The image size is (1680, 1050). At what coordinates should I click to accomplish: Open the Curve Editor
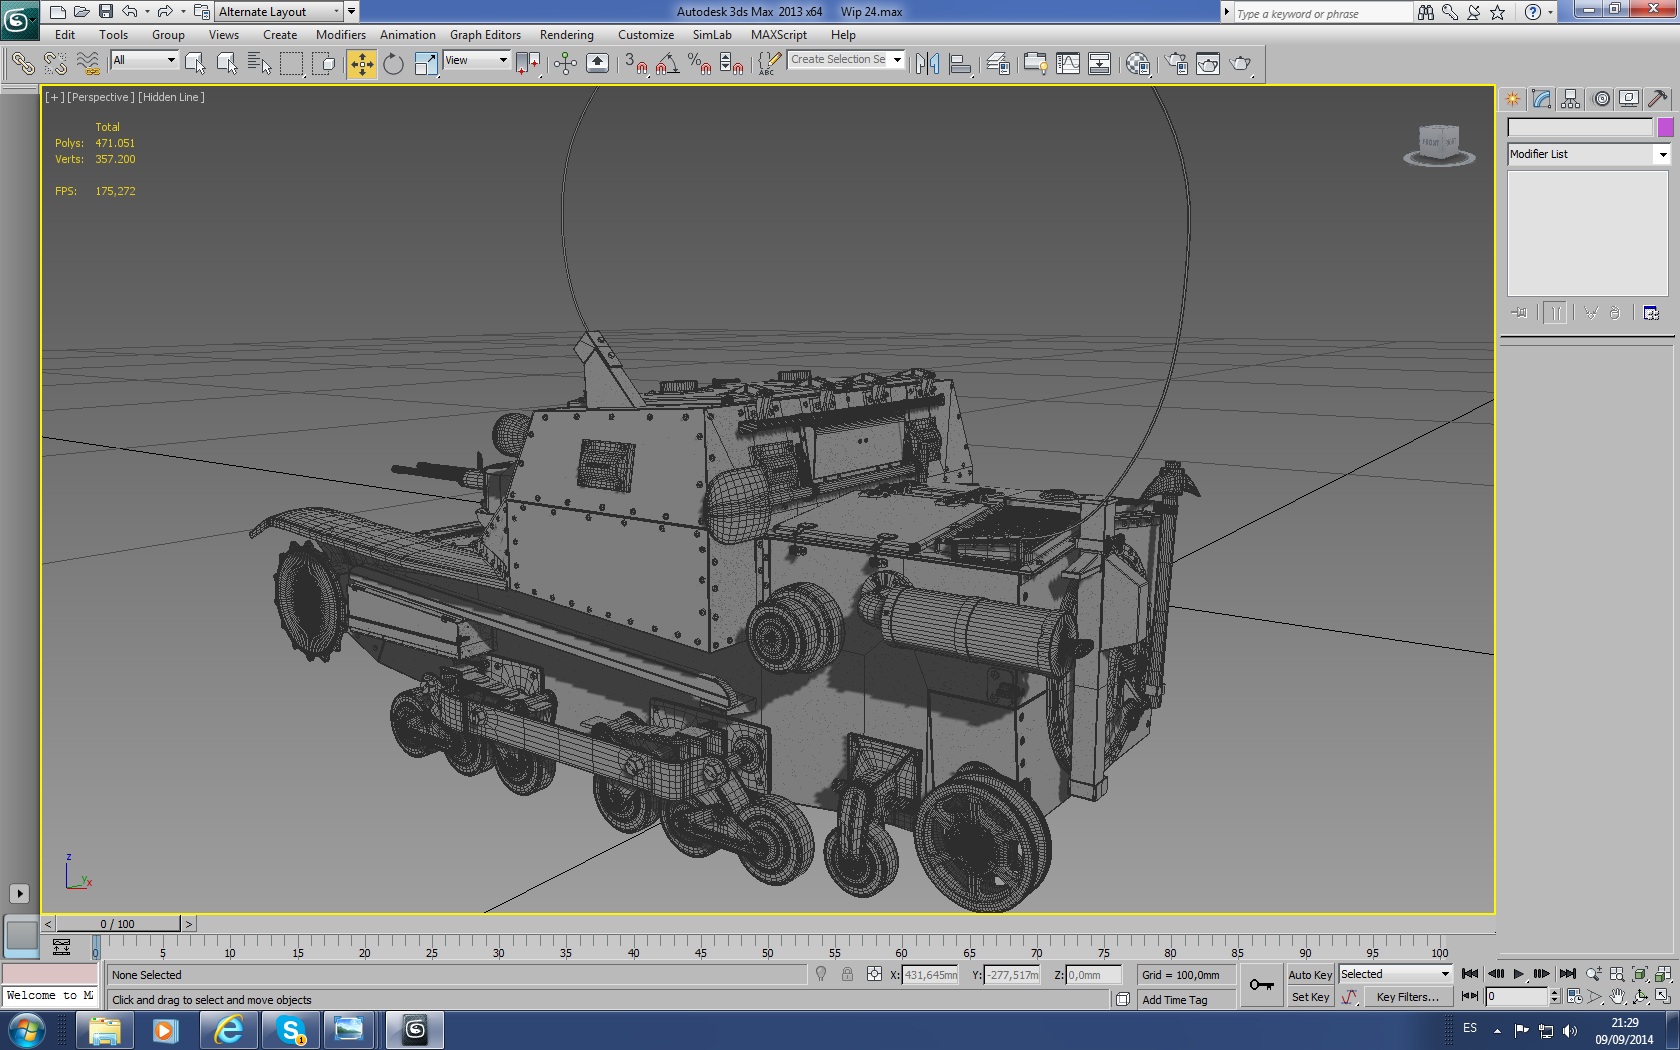coord(1067,64)
